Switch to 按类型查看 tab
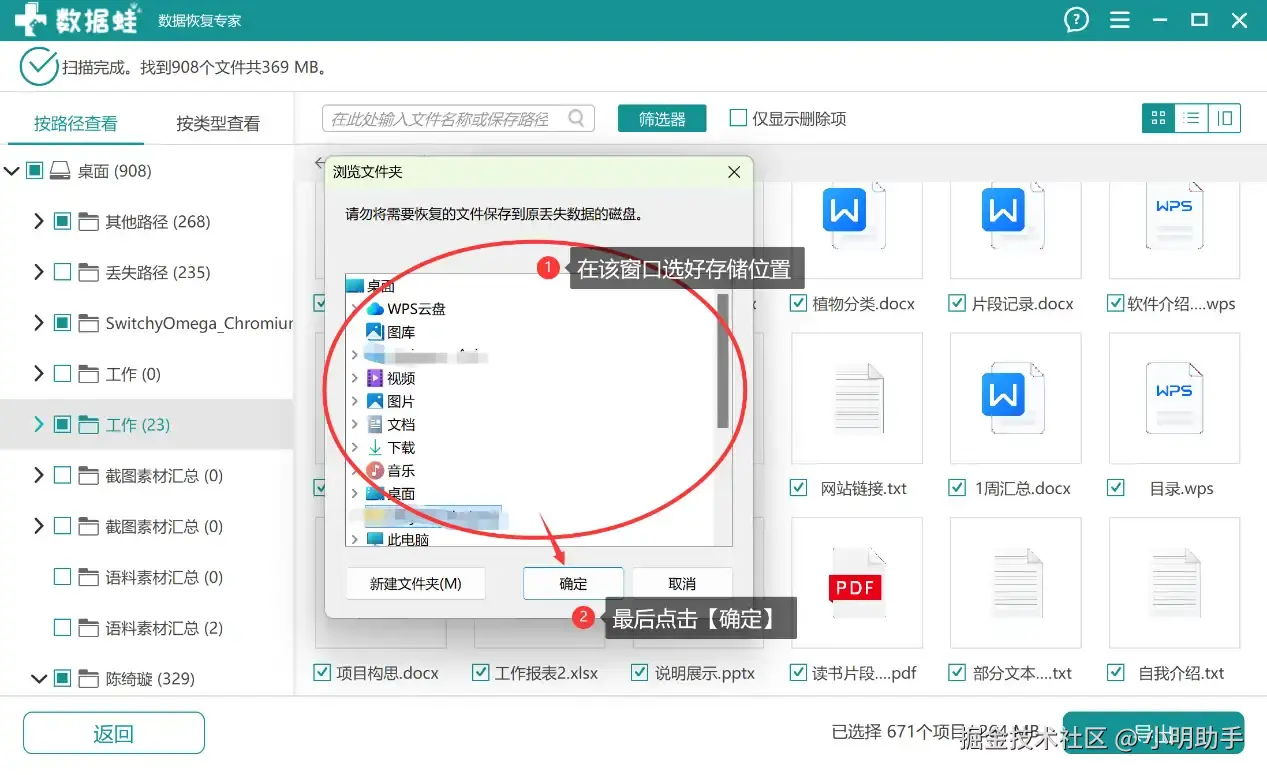Image resolution: width=1267 pixels, height=775 pixels. pyautogui.click(x=218, y=123)
